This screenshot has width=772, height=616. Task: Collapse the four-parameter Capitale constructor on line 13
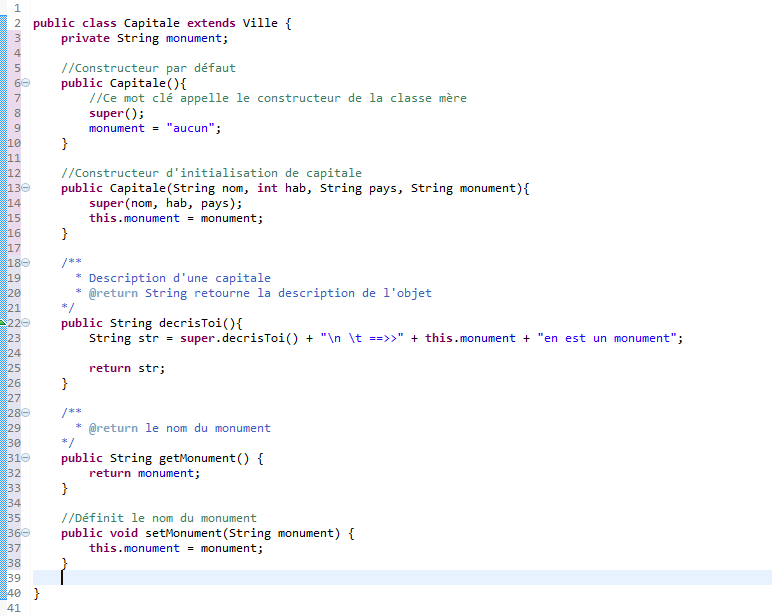tap(26, 188)
